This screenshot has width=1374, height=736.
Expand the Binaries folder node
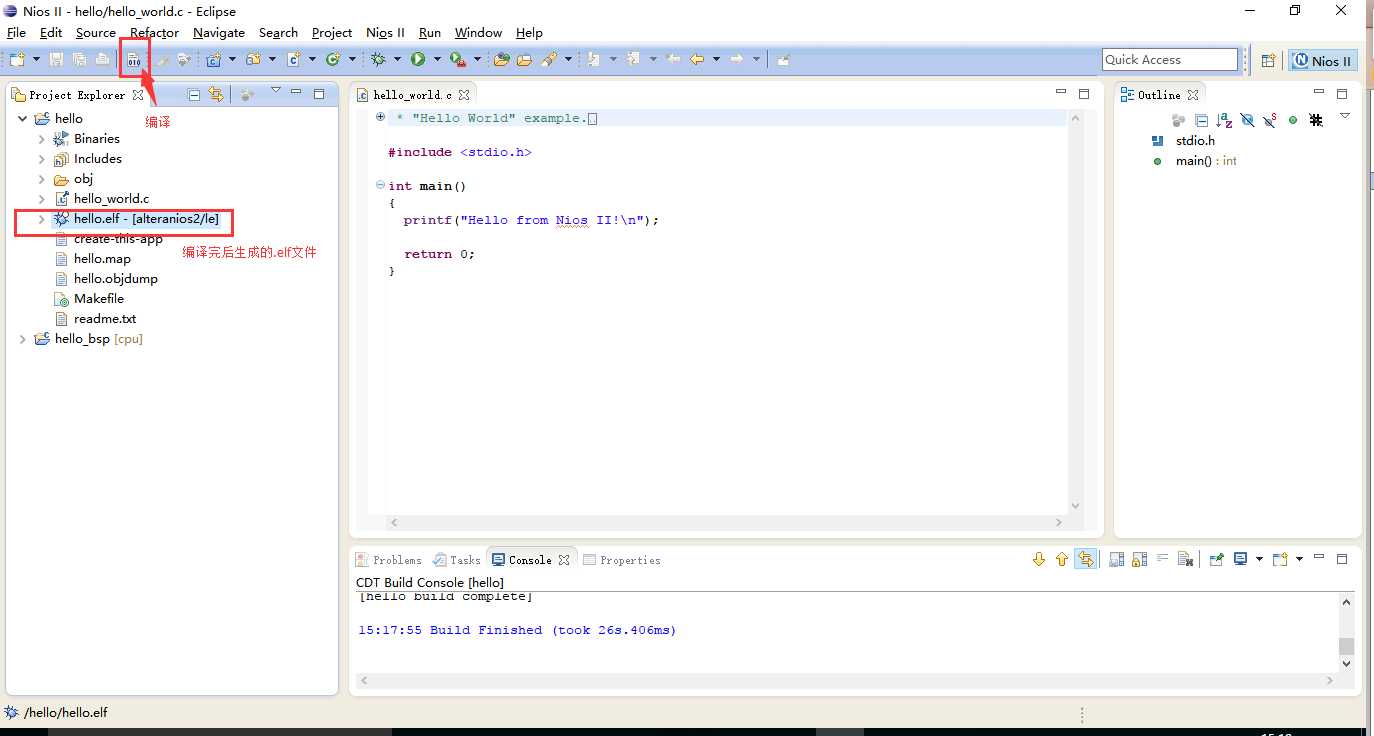[41, 139]
